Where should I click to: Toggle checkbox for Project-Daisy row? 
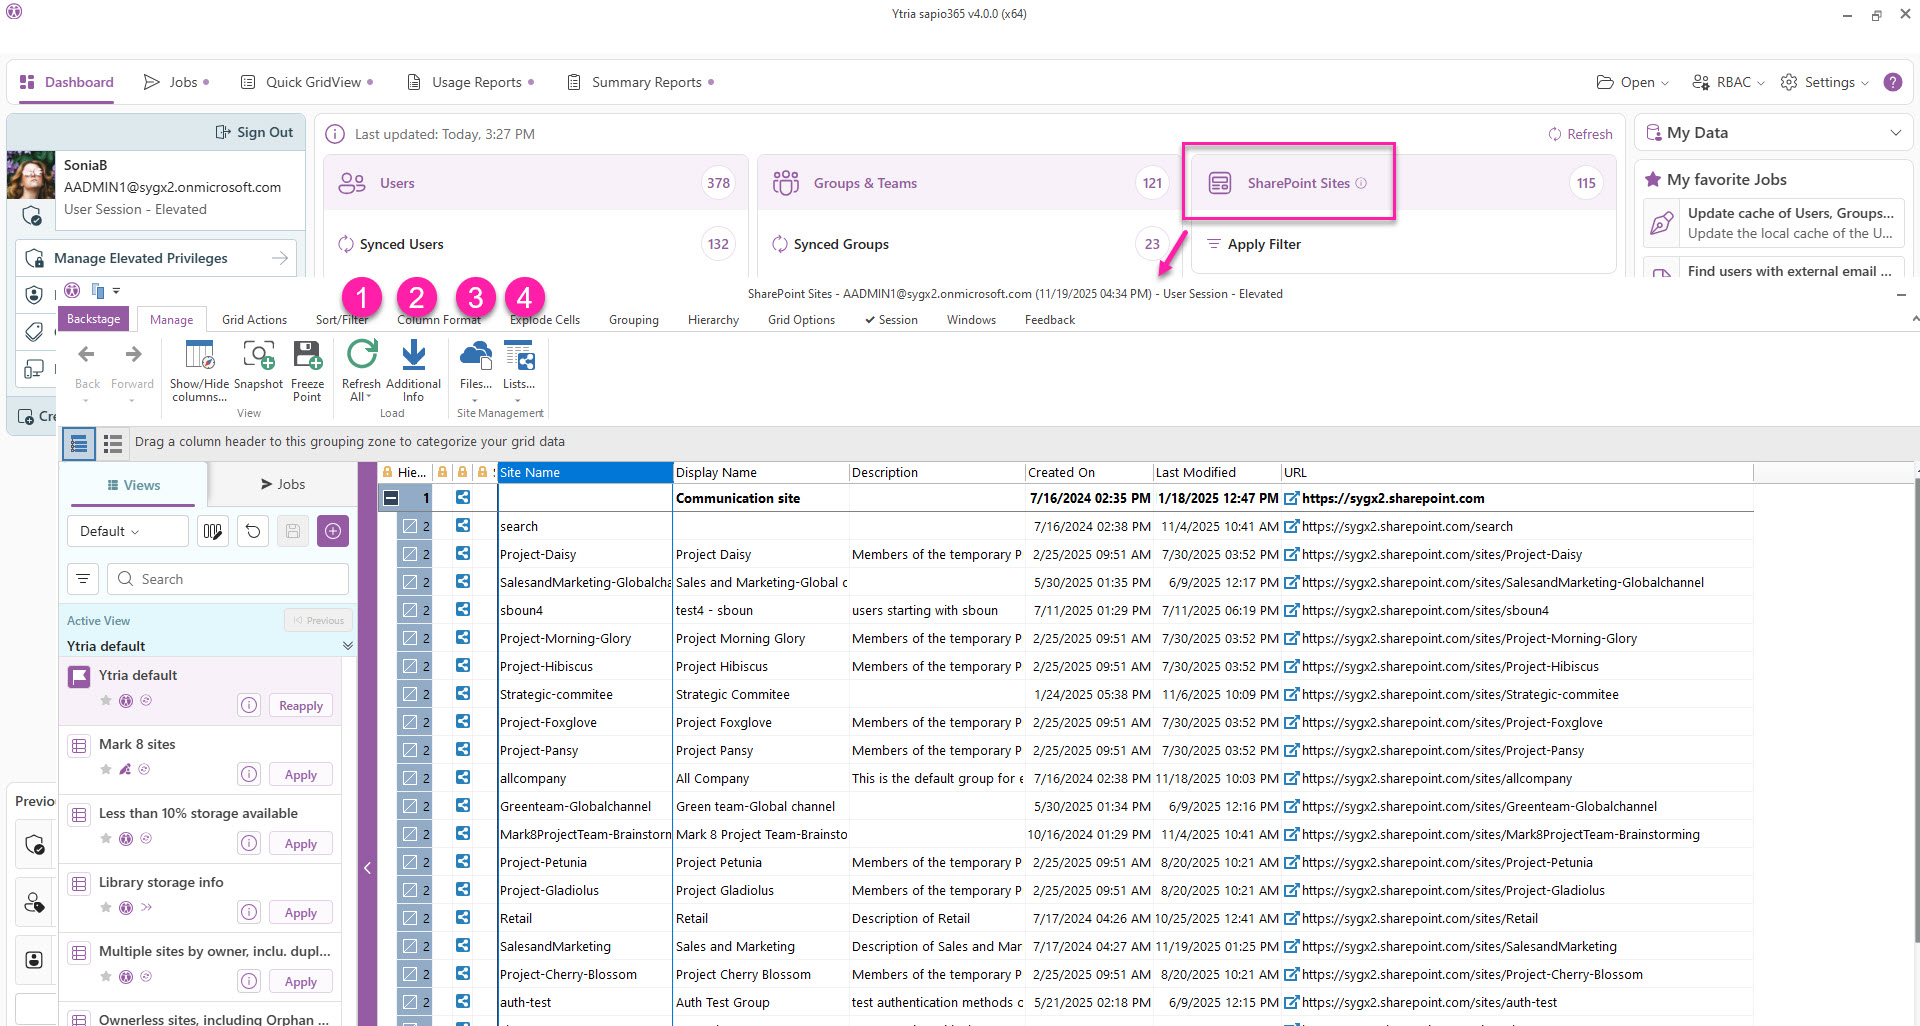410,554
